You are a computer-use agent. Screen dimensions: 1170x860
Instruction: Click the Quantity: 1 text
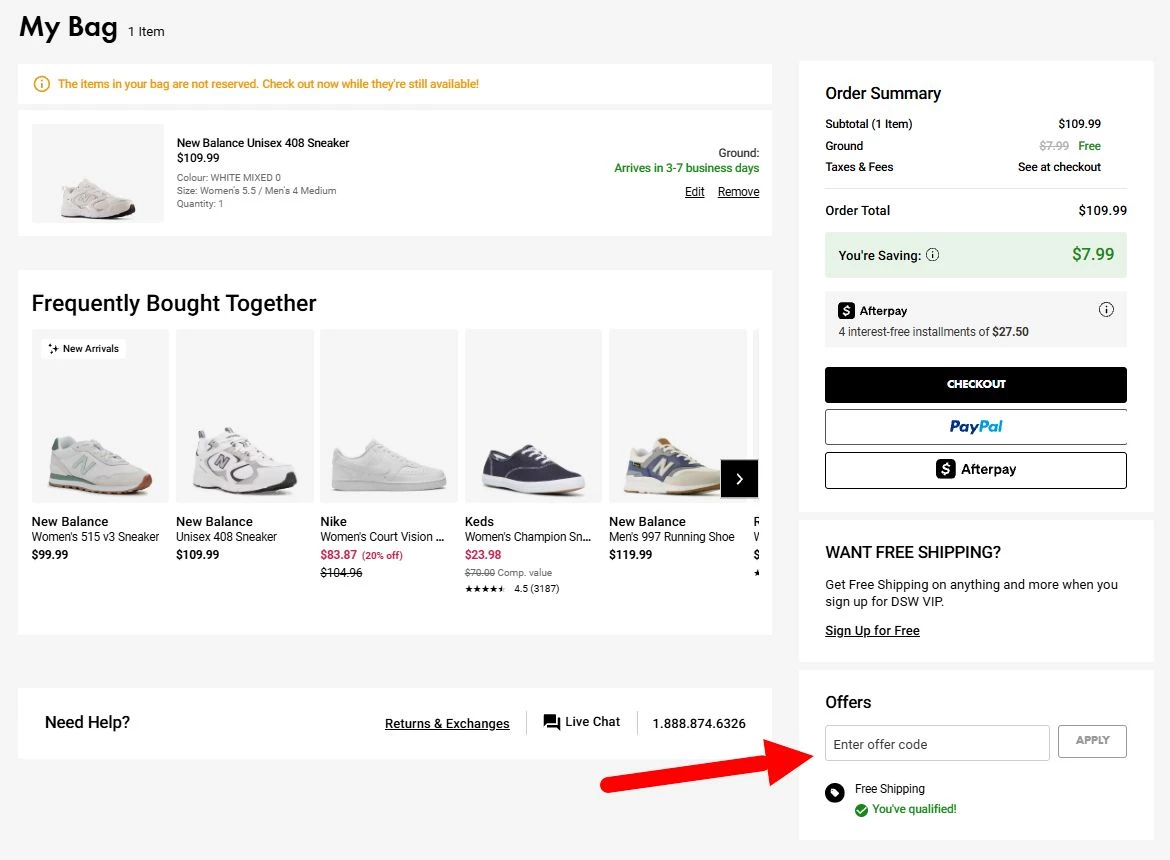(199, 204)
